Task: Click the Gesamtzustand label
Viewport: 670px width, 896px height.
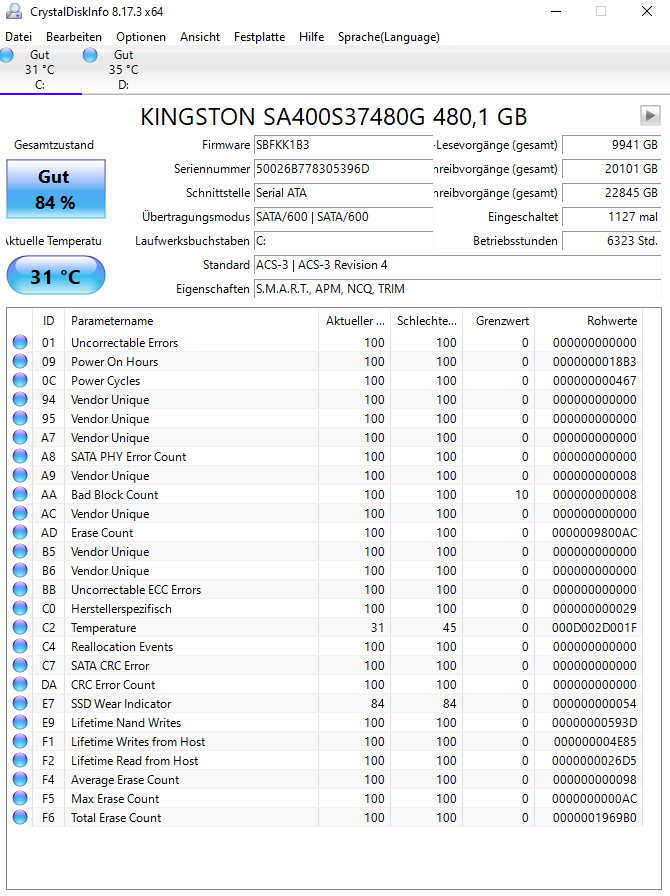Action: 54,145
